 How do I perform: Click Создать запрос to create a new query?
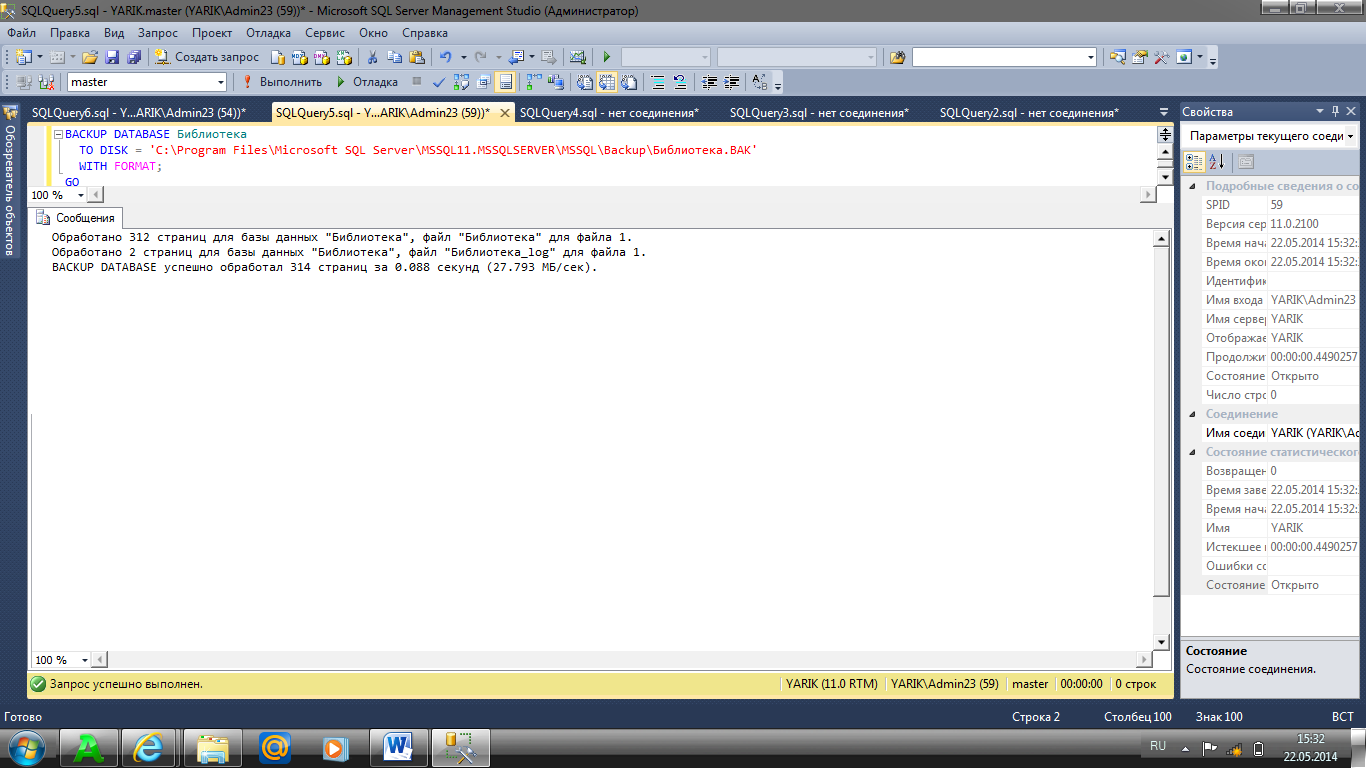tap(206, 57)
